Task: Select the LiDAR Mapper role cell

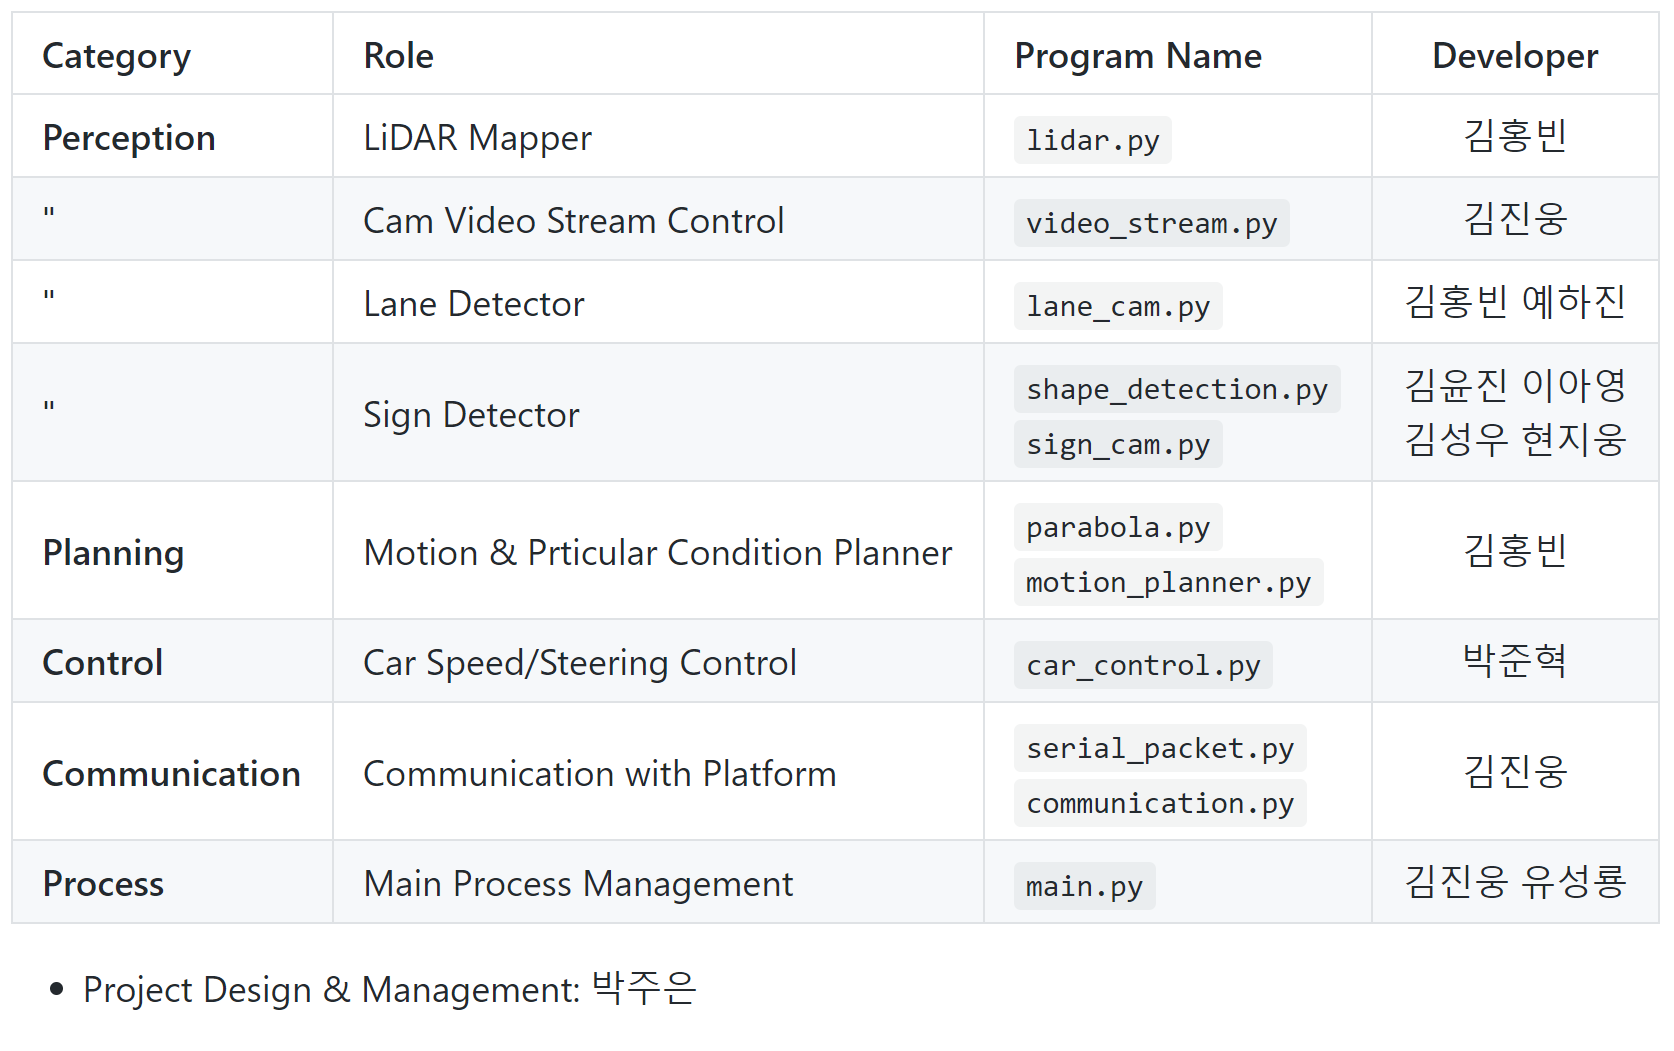Action: pos(658,137)
